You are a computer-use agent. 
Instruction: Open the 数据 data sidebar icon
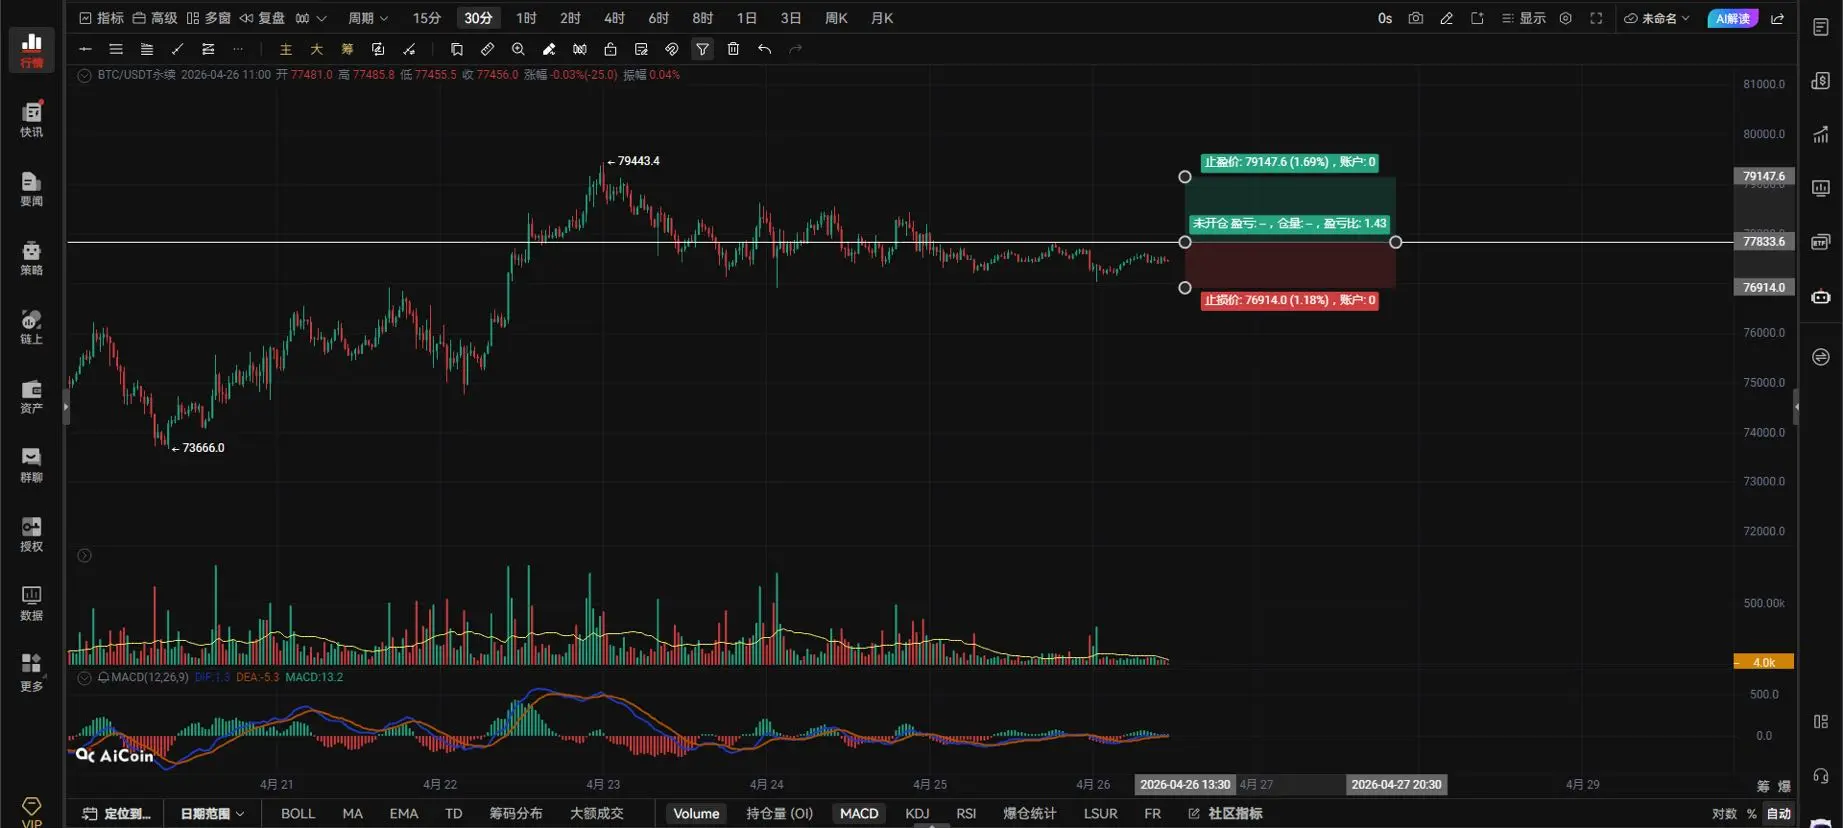[32, 603]
